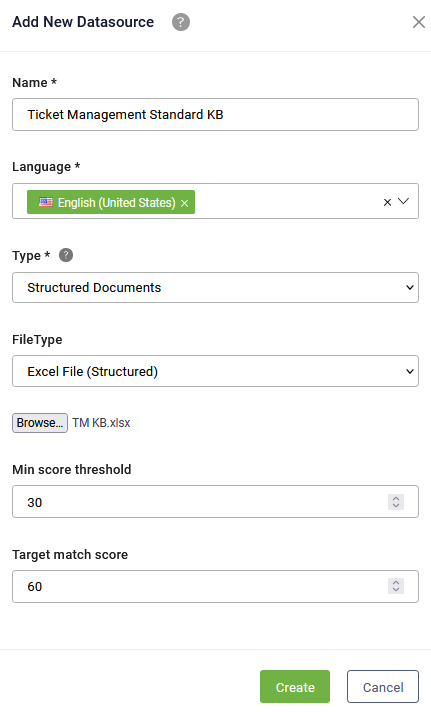Focus the Target match score field

[x=216, y=587]
